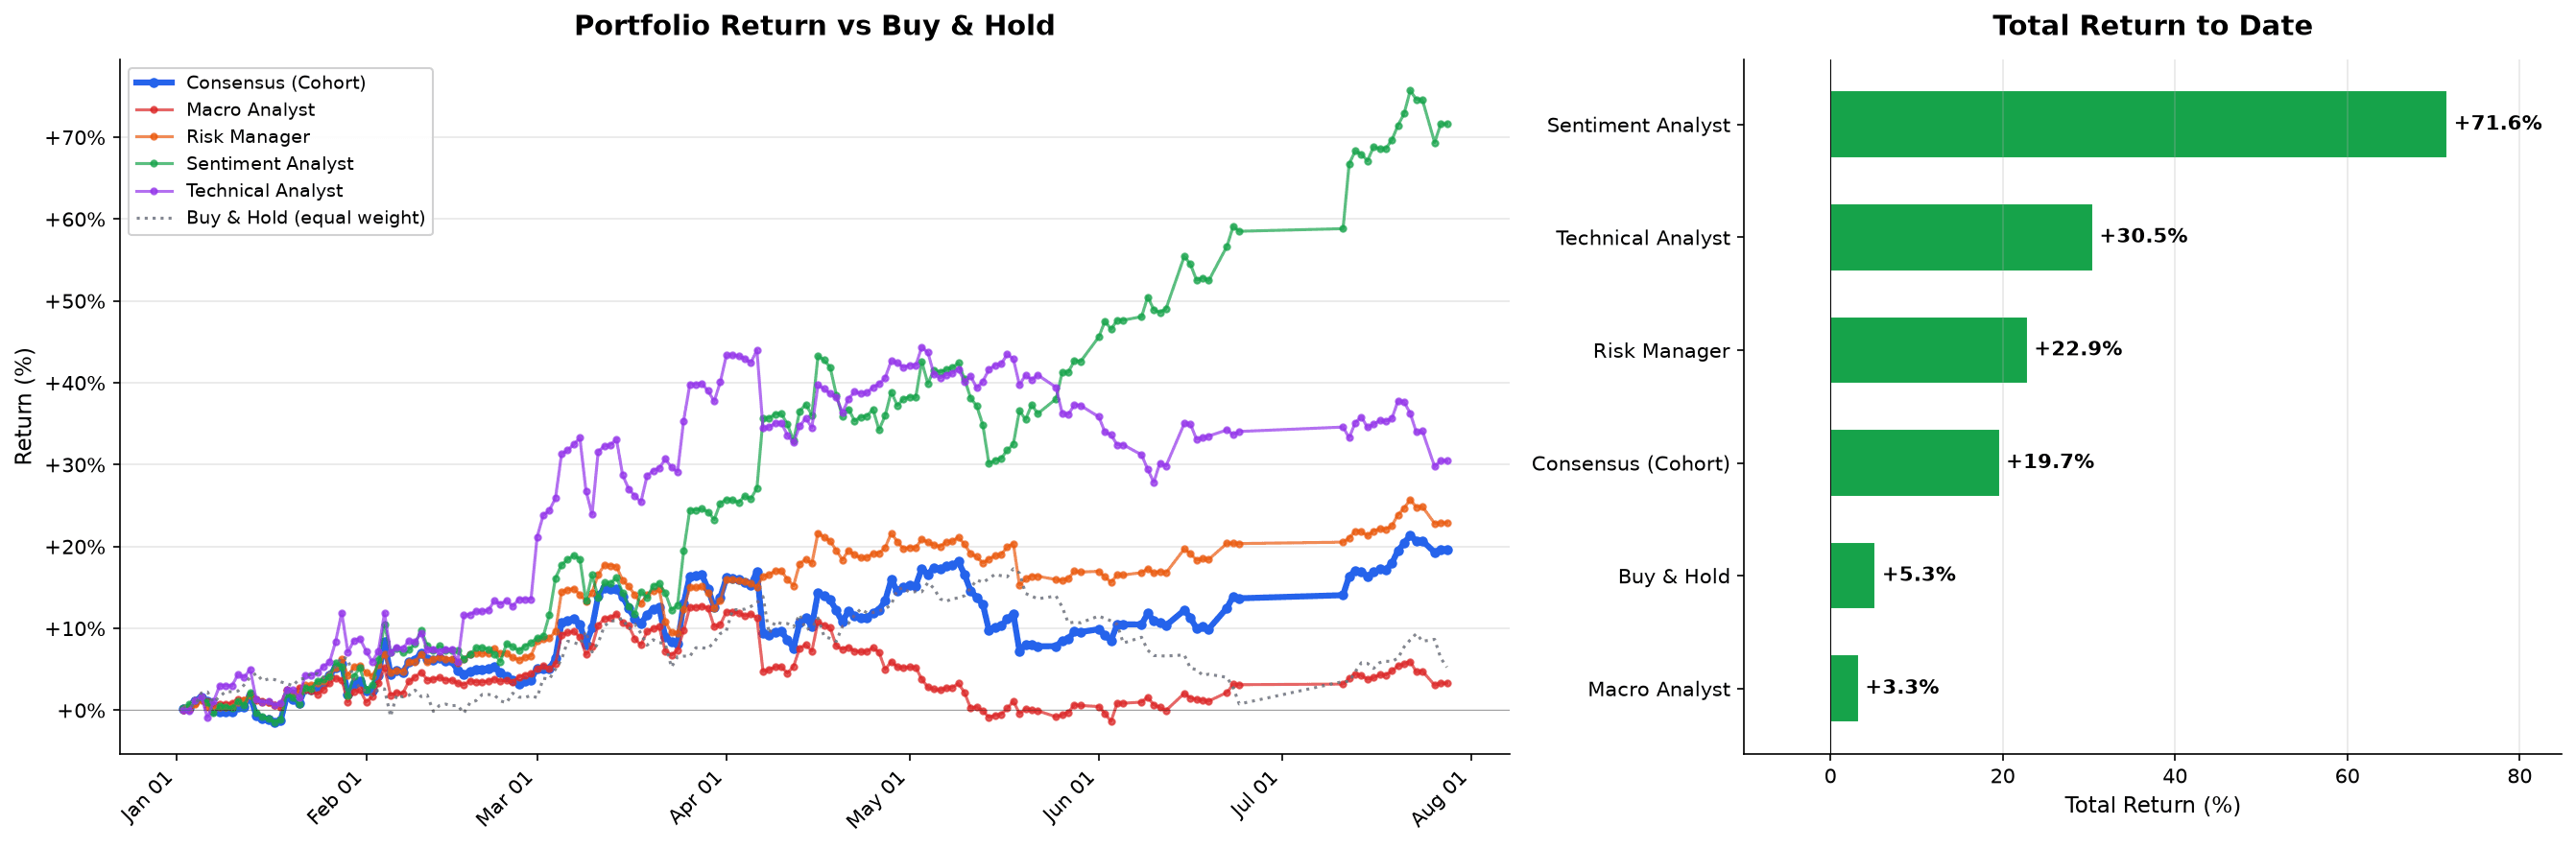Click the Consensus (Cohort) legend entry
The height and width of the screenshot is (848, 2576).
point(251,83)
